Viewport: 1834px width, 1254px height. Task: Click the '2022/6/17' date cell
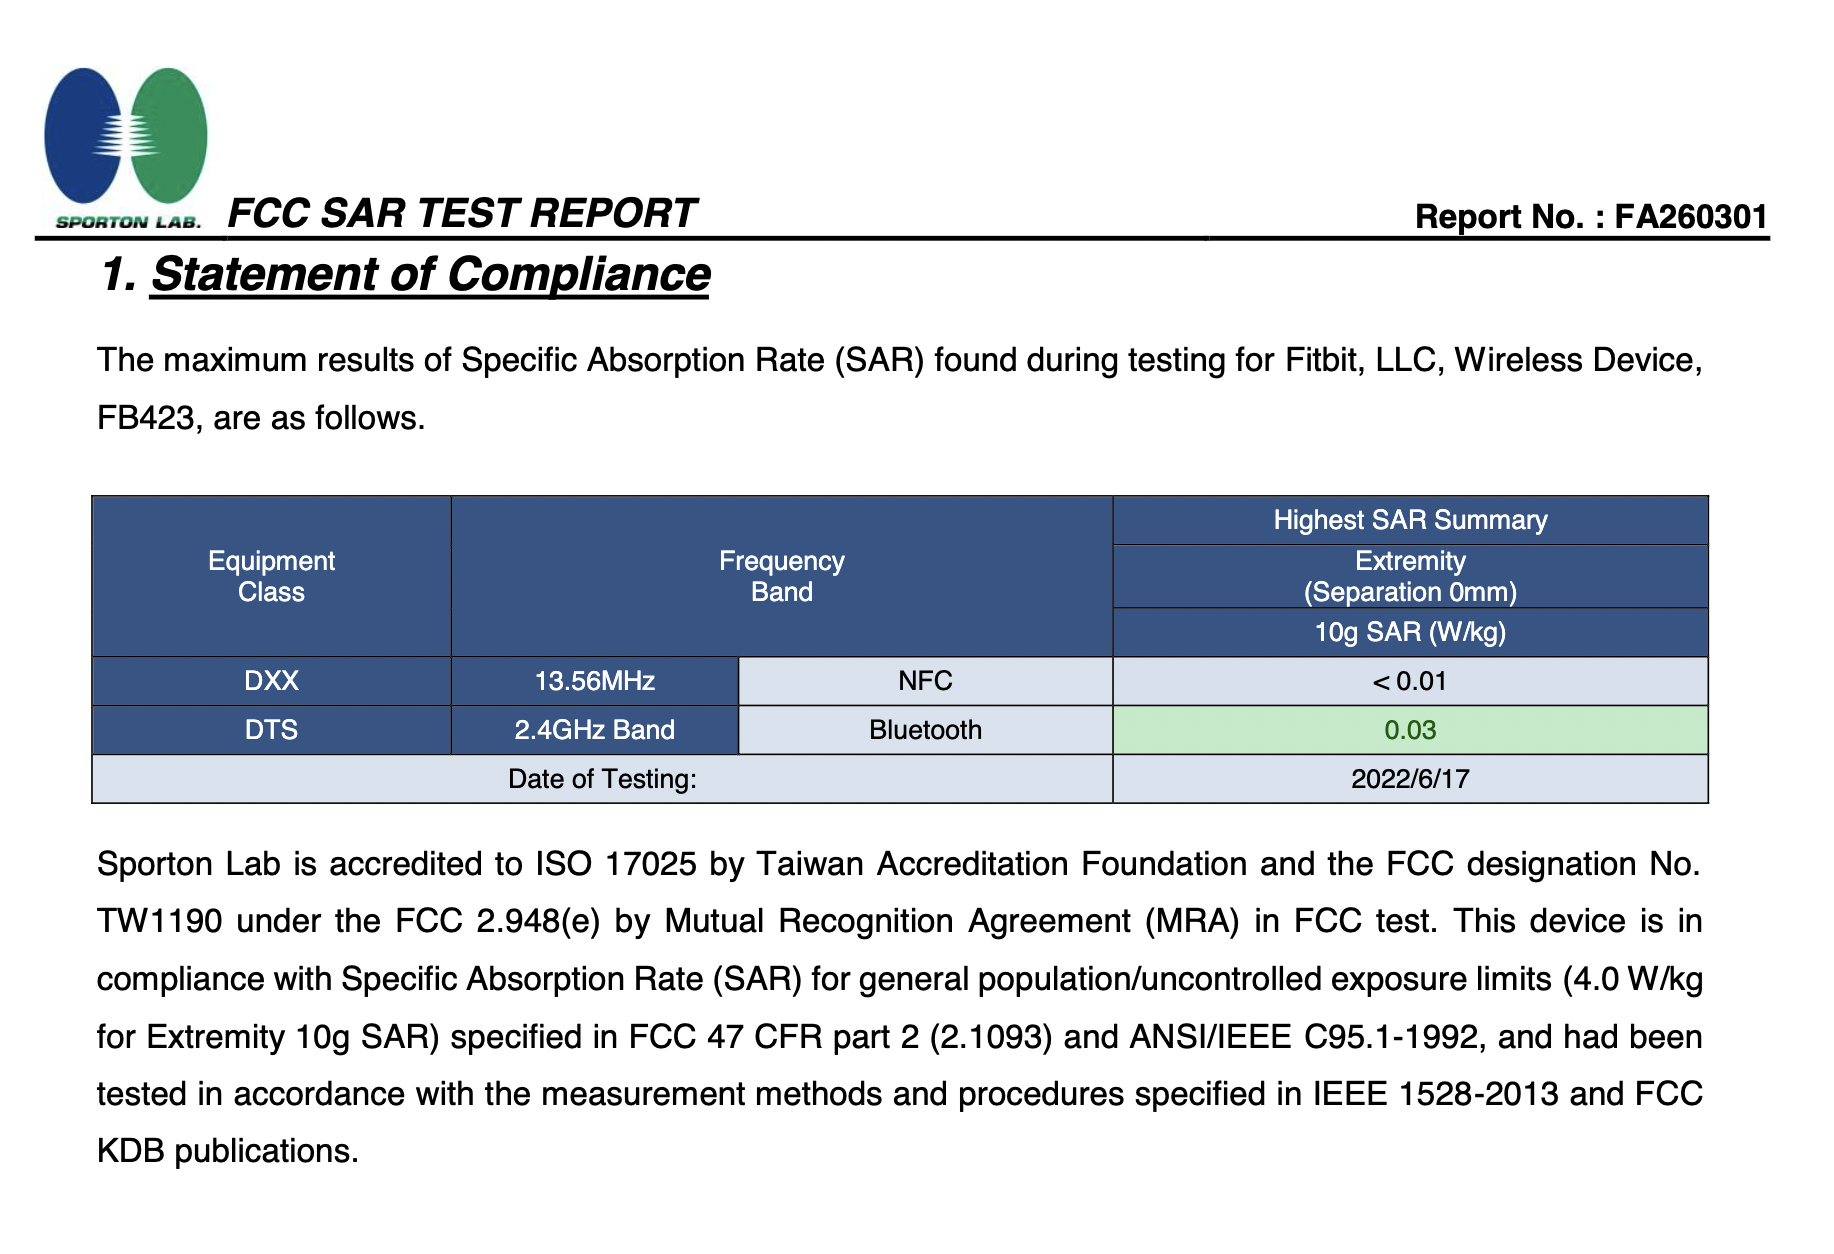1410,779
